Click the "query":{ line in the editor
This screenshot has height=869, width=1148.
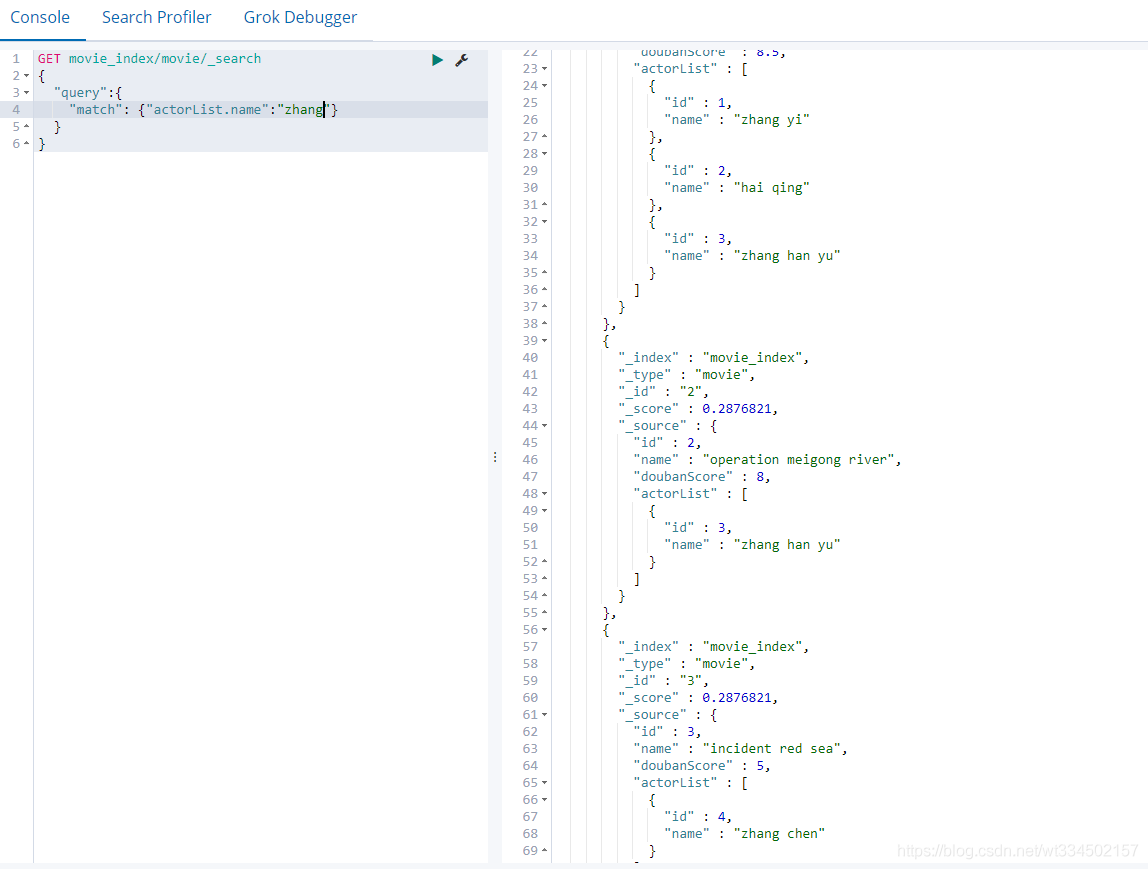click(88, 92)
